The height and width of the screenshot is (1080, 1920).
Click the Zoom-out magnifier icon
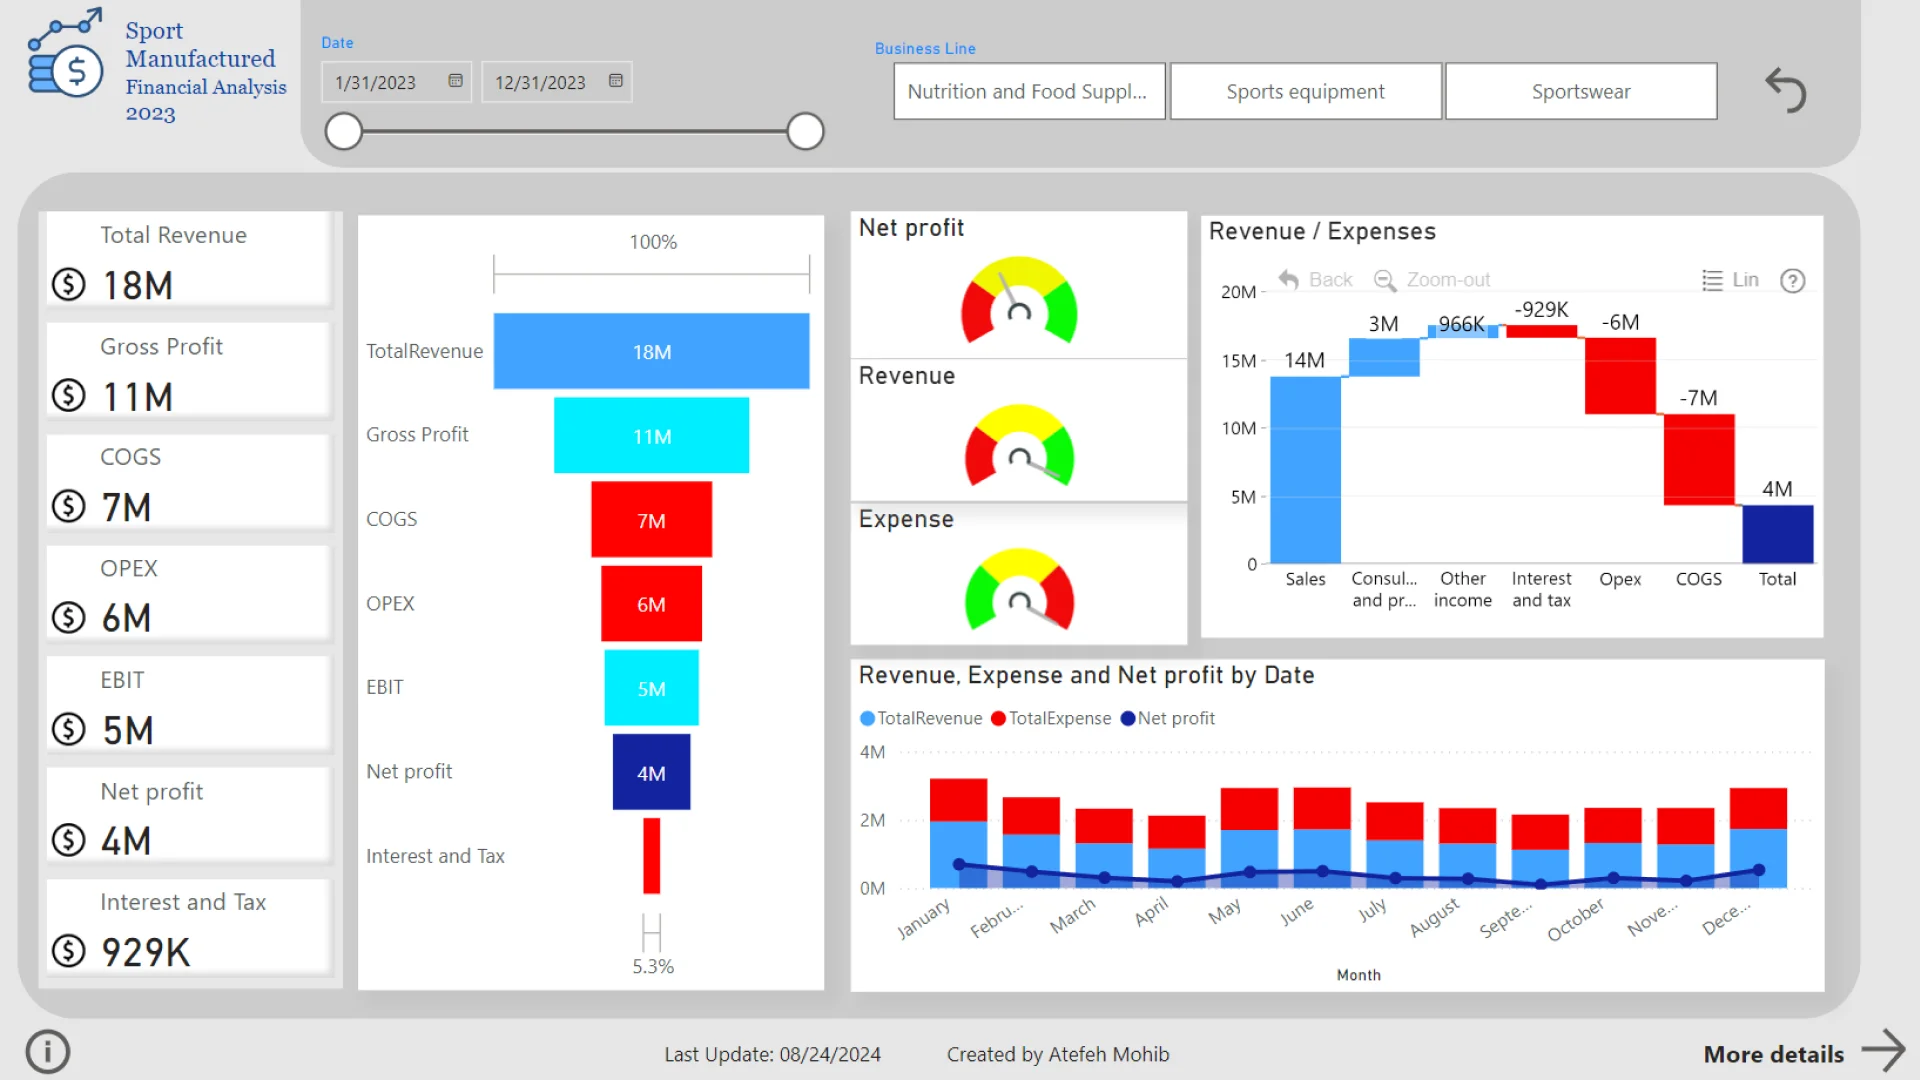[x=1385, y=280]
